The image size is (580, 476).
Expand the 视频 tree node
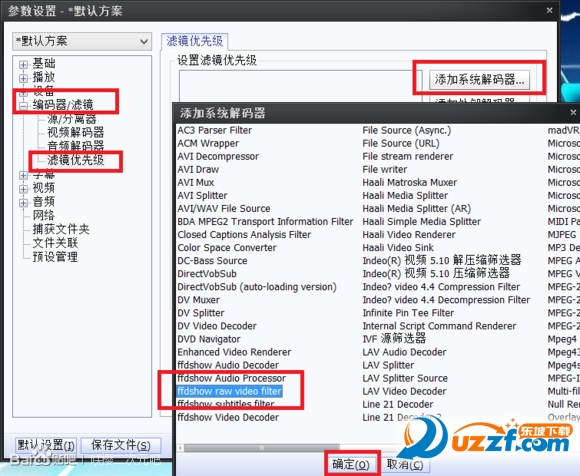23,189
